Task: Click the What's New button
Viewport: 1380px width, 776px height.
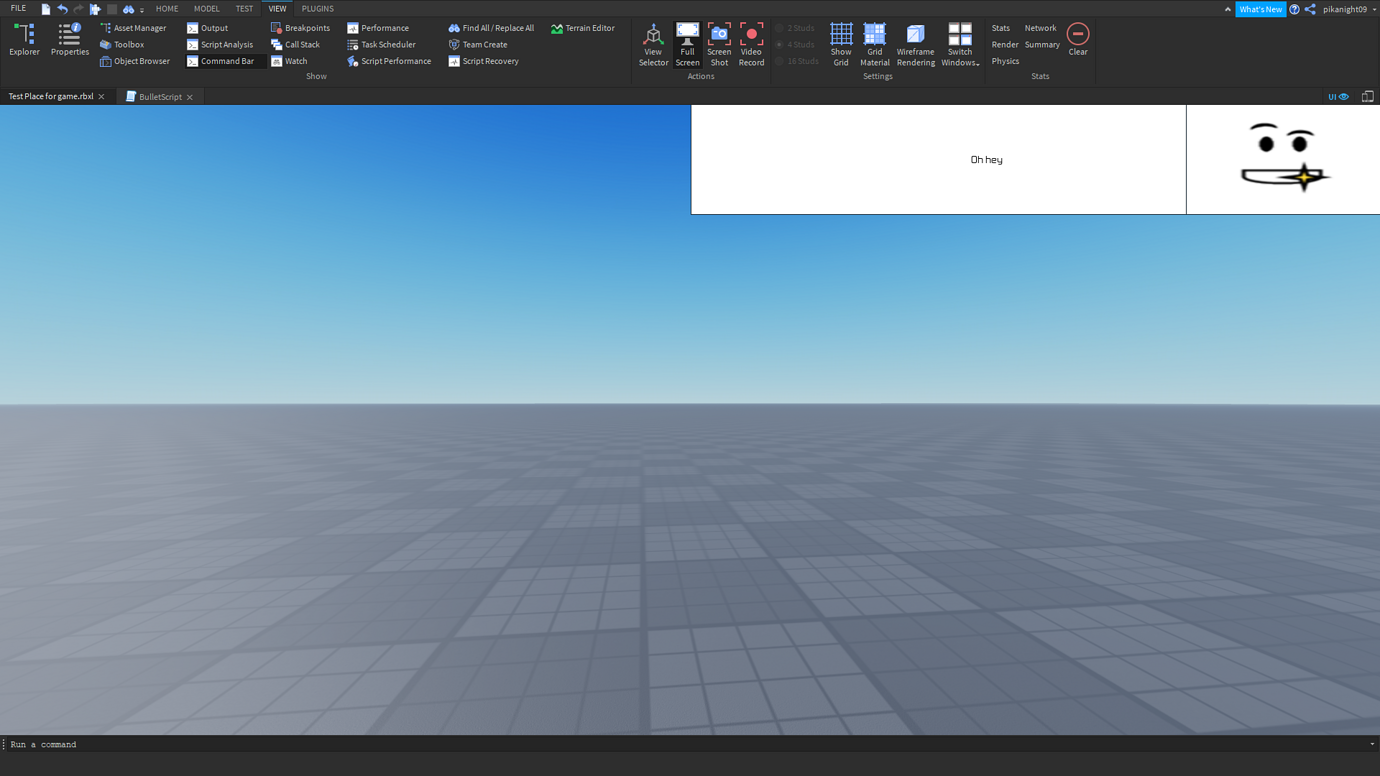Action: click(x=1260, y=9)
